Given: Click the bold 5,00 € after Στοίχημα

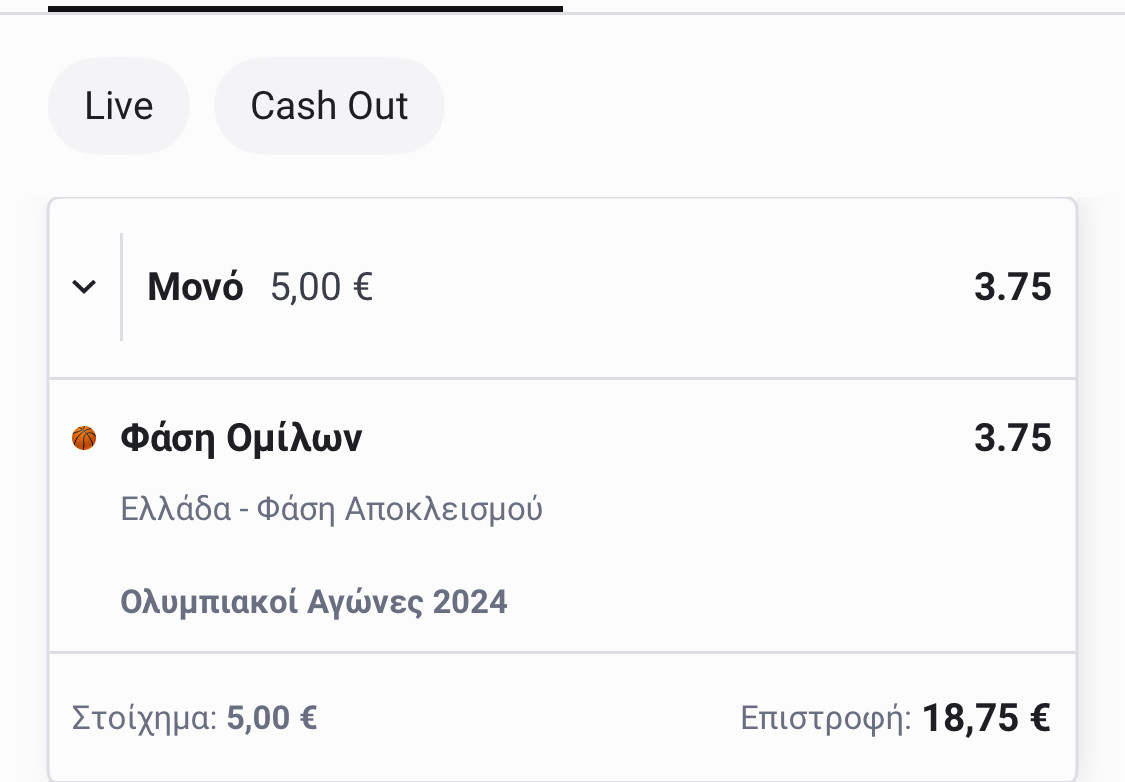Looking at the screenshot, I should click(272, 718).
